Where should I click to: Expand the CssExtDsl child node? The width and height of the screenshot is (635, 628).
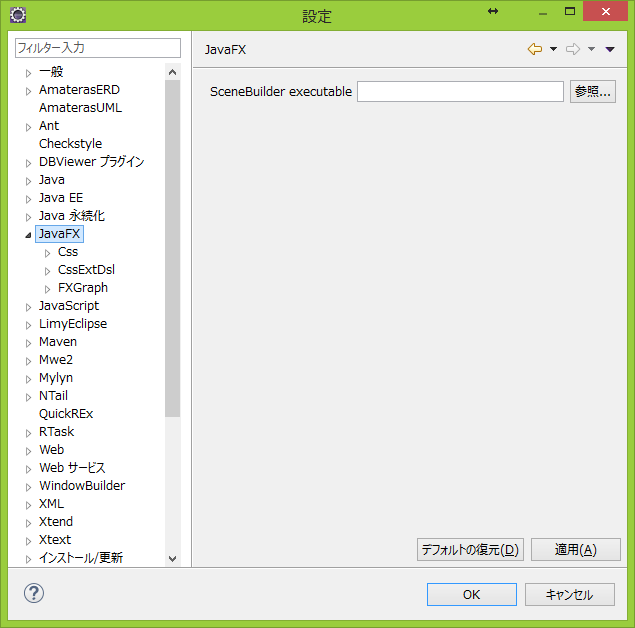pos(47,271)
